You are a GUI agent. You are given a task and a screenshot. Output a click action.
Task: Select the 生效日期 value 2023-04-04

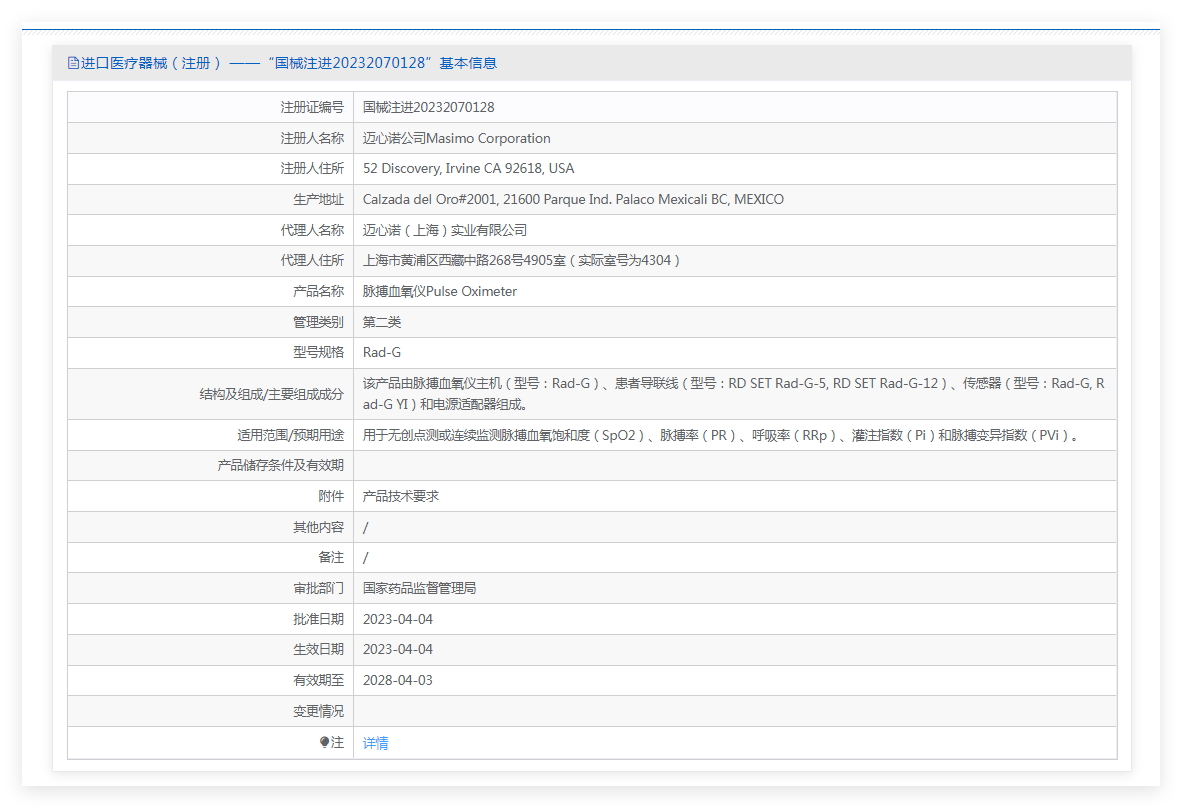point(397,649)
